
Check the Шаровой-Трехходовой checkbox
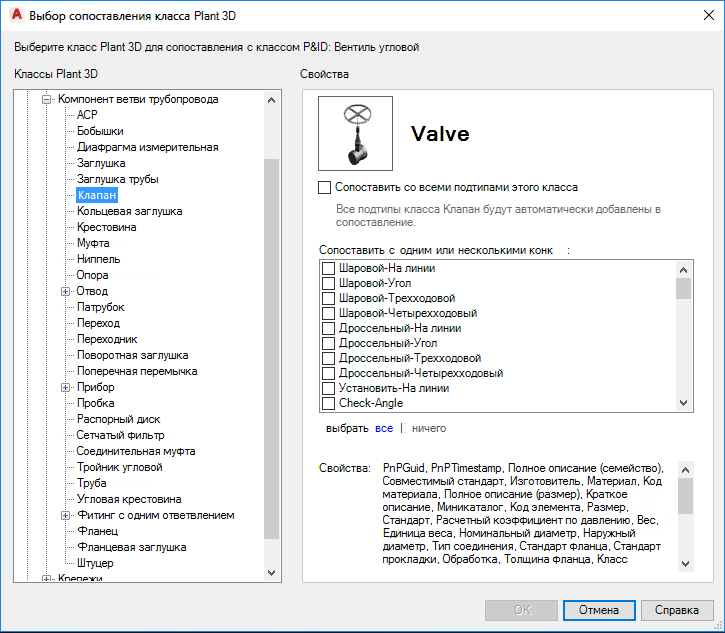[x=328, y=298]
